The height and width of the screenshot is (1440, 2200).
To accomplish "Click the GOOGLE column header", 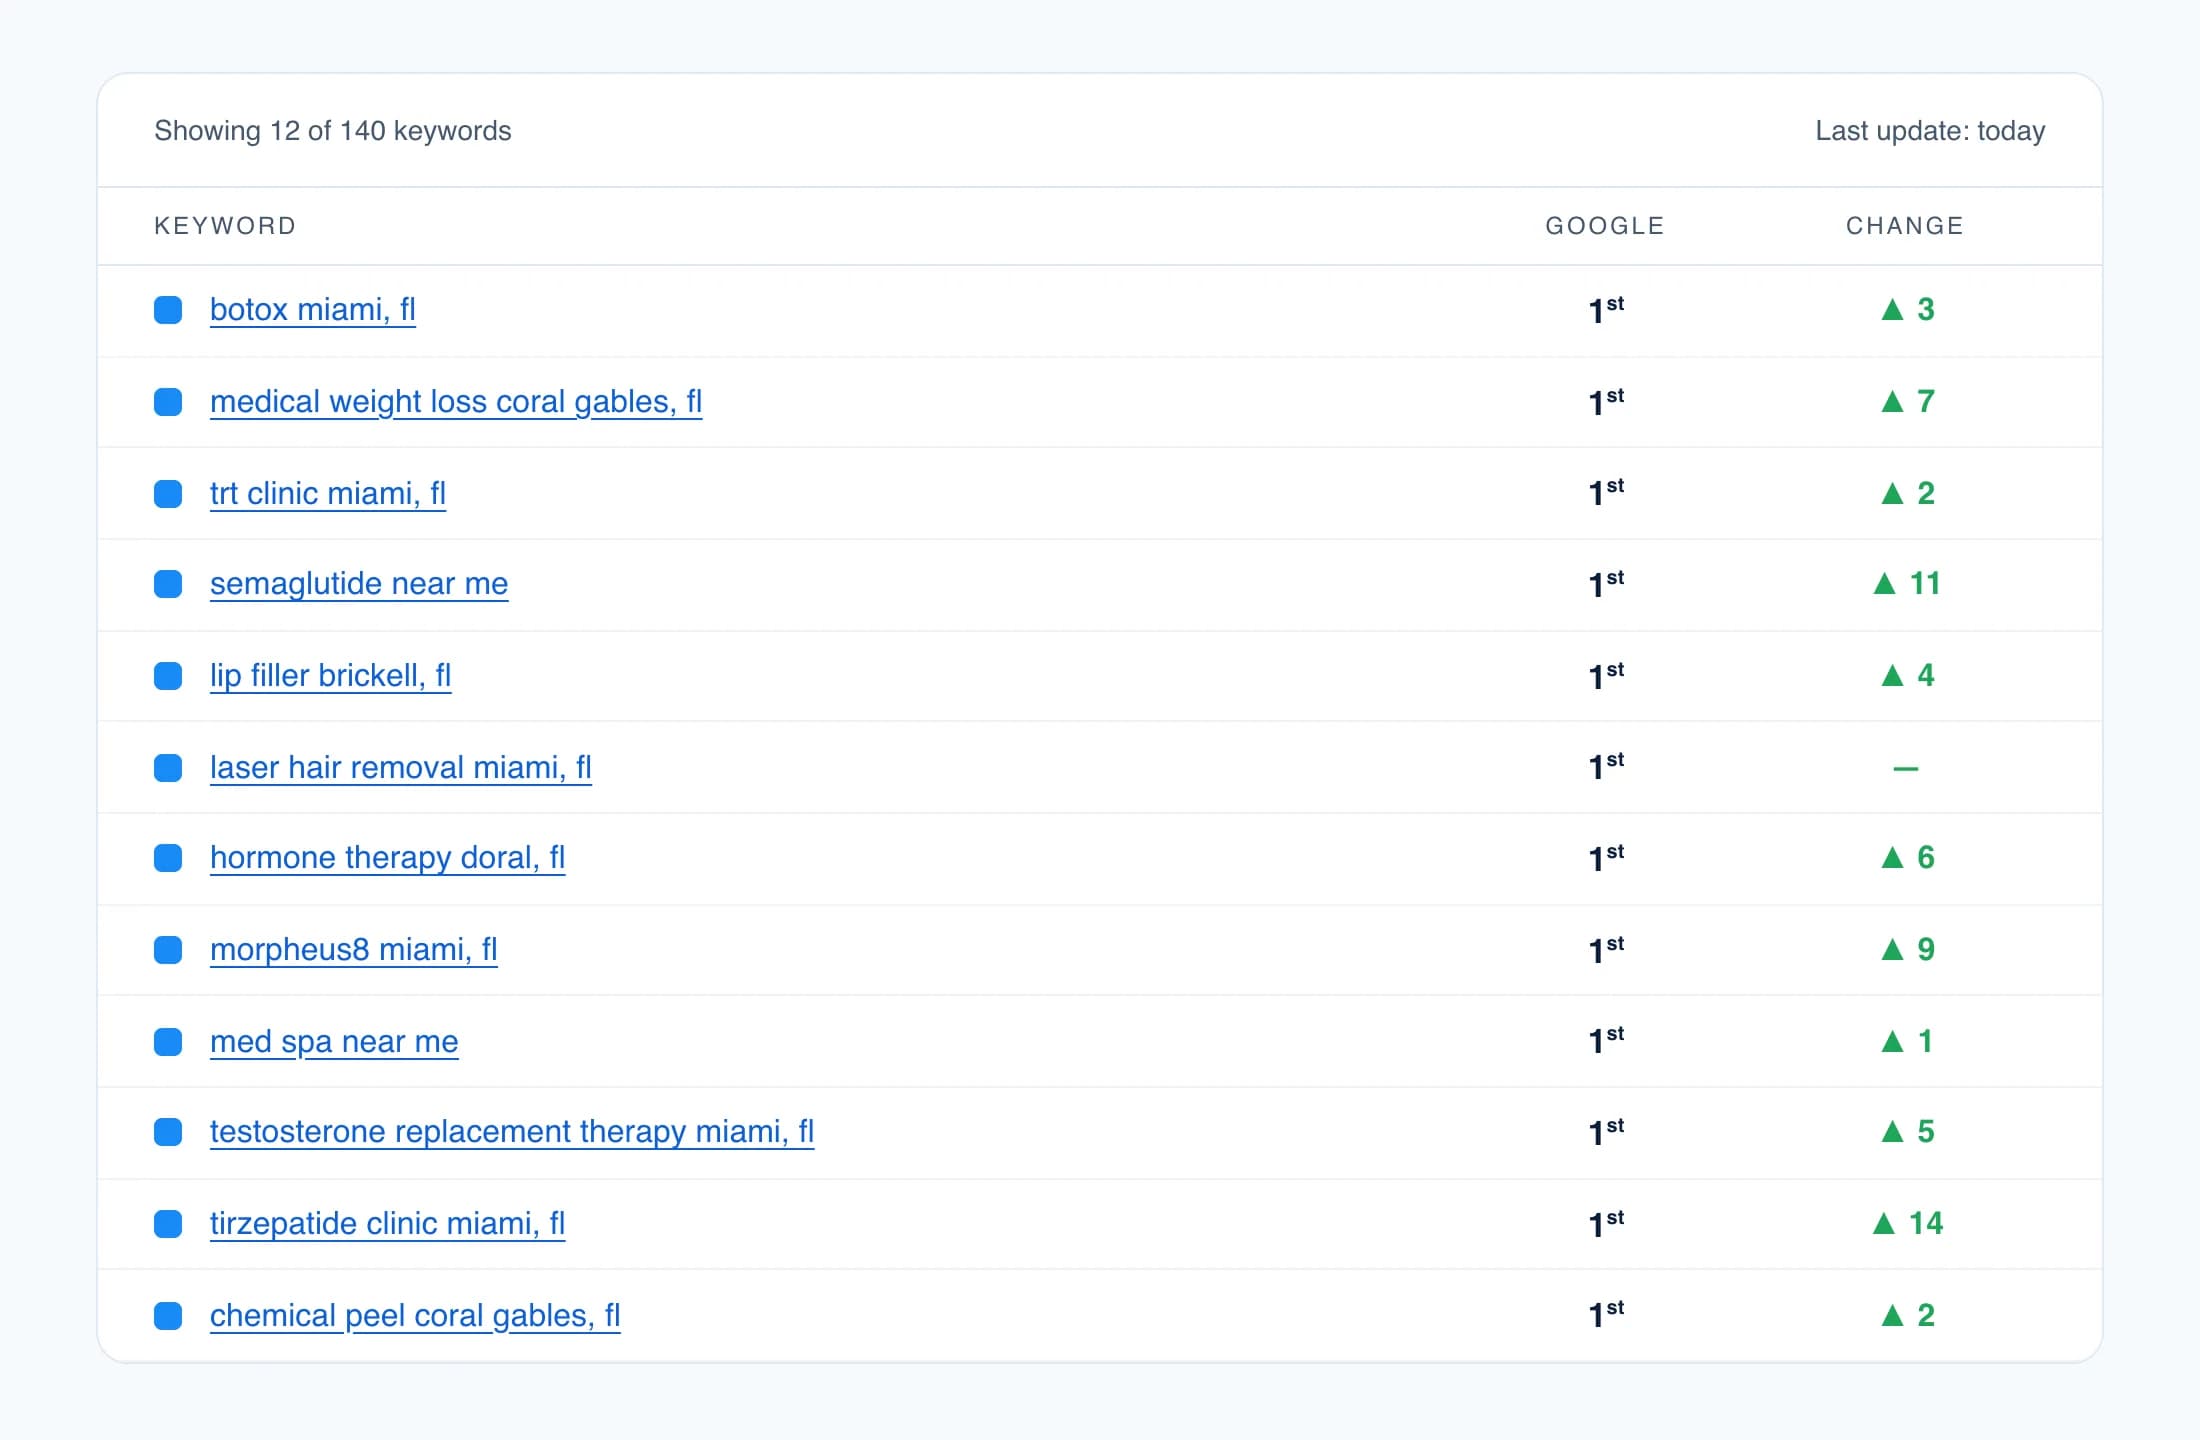I will (x=1605, y=226).
